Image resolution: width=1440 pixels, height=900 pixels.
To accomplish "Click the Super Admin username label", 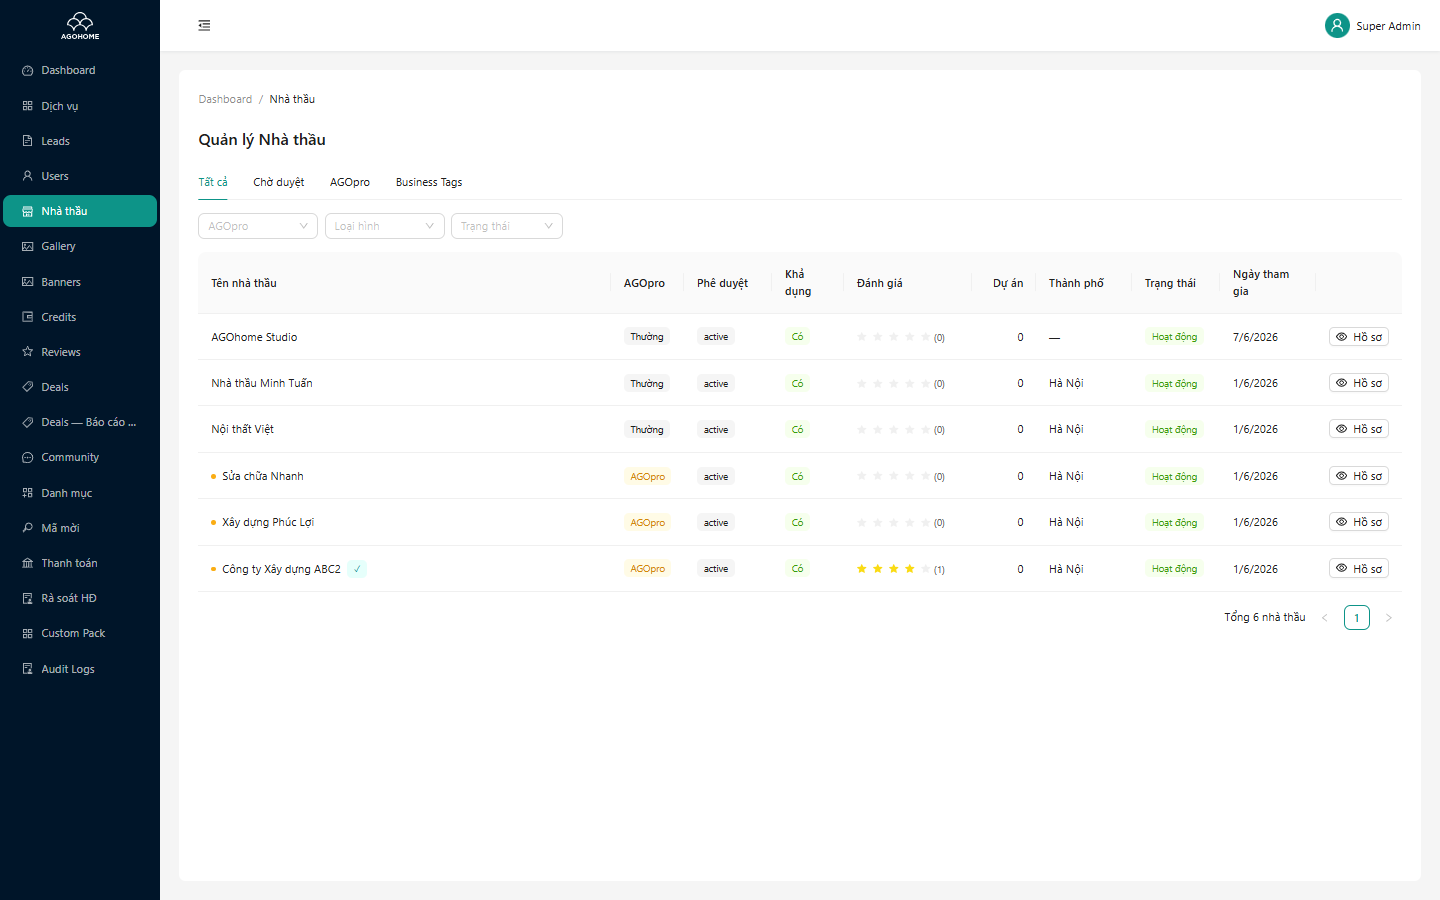I will pos(1388,26).
